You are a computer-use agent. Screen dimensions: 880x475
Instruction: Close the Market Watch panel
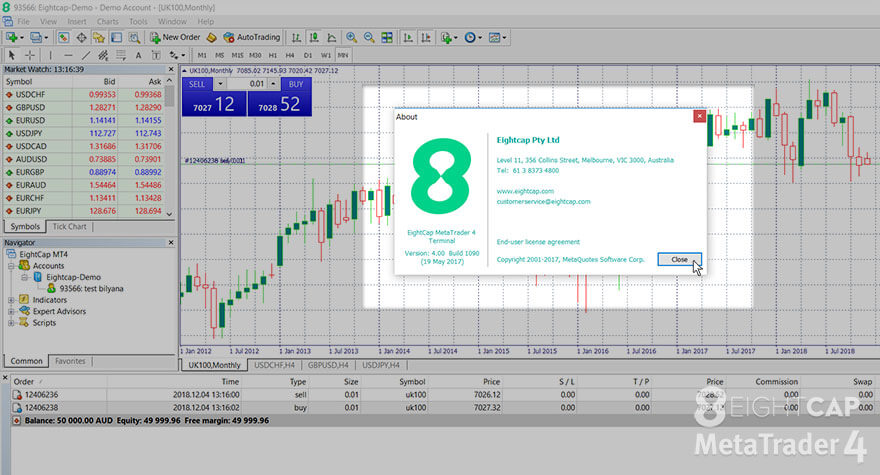(171, 69)
